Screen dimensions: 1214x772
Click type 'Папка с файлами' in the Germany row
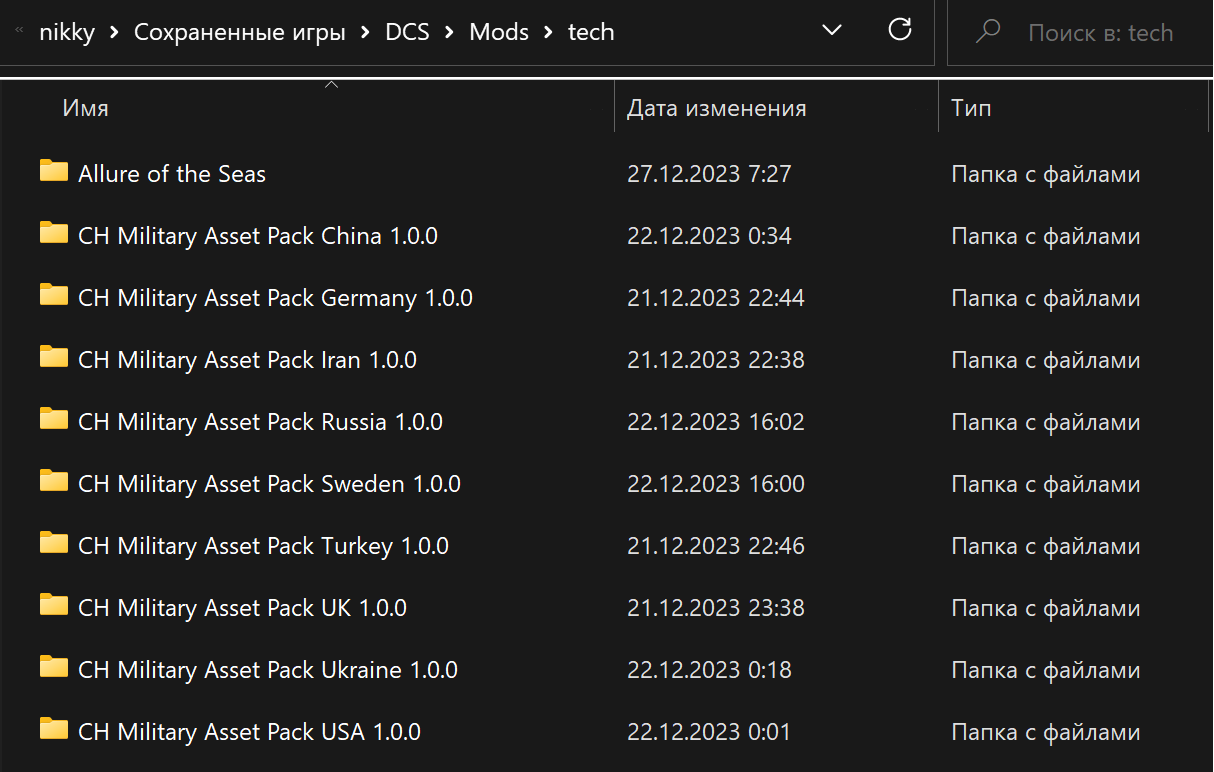(x=1046, y=298)
